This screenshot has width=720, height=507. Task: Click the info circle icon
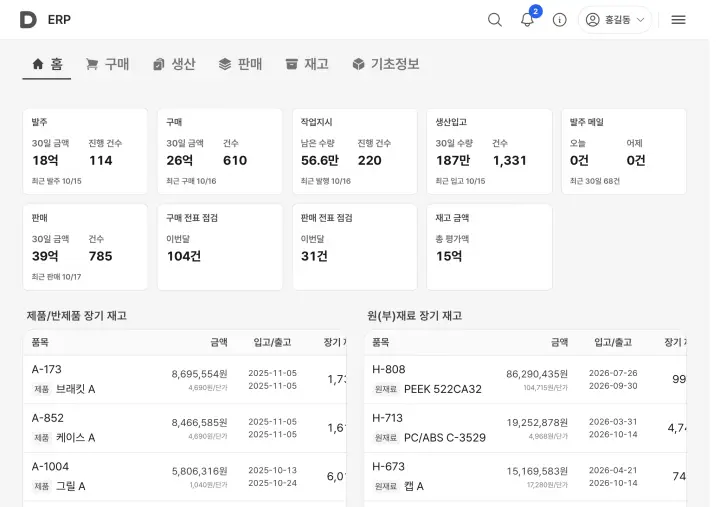click(559, 20)
